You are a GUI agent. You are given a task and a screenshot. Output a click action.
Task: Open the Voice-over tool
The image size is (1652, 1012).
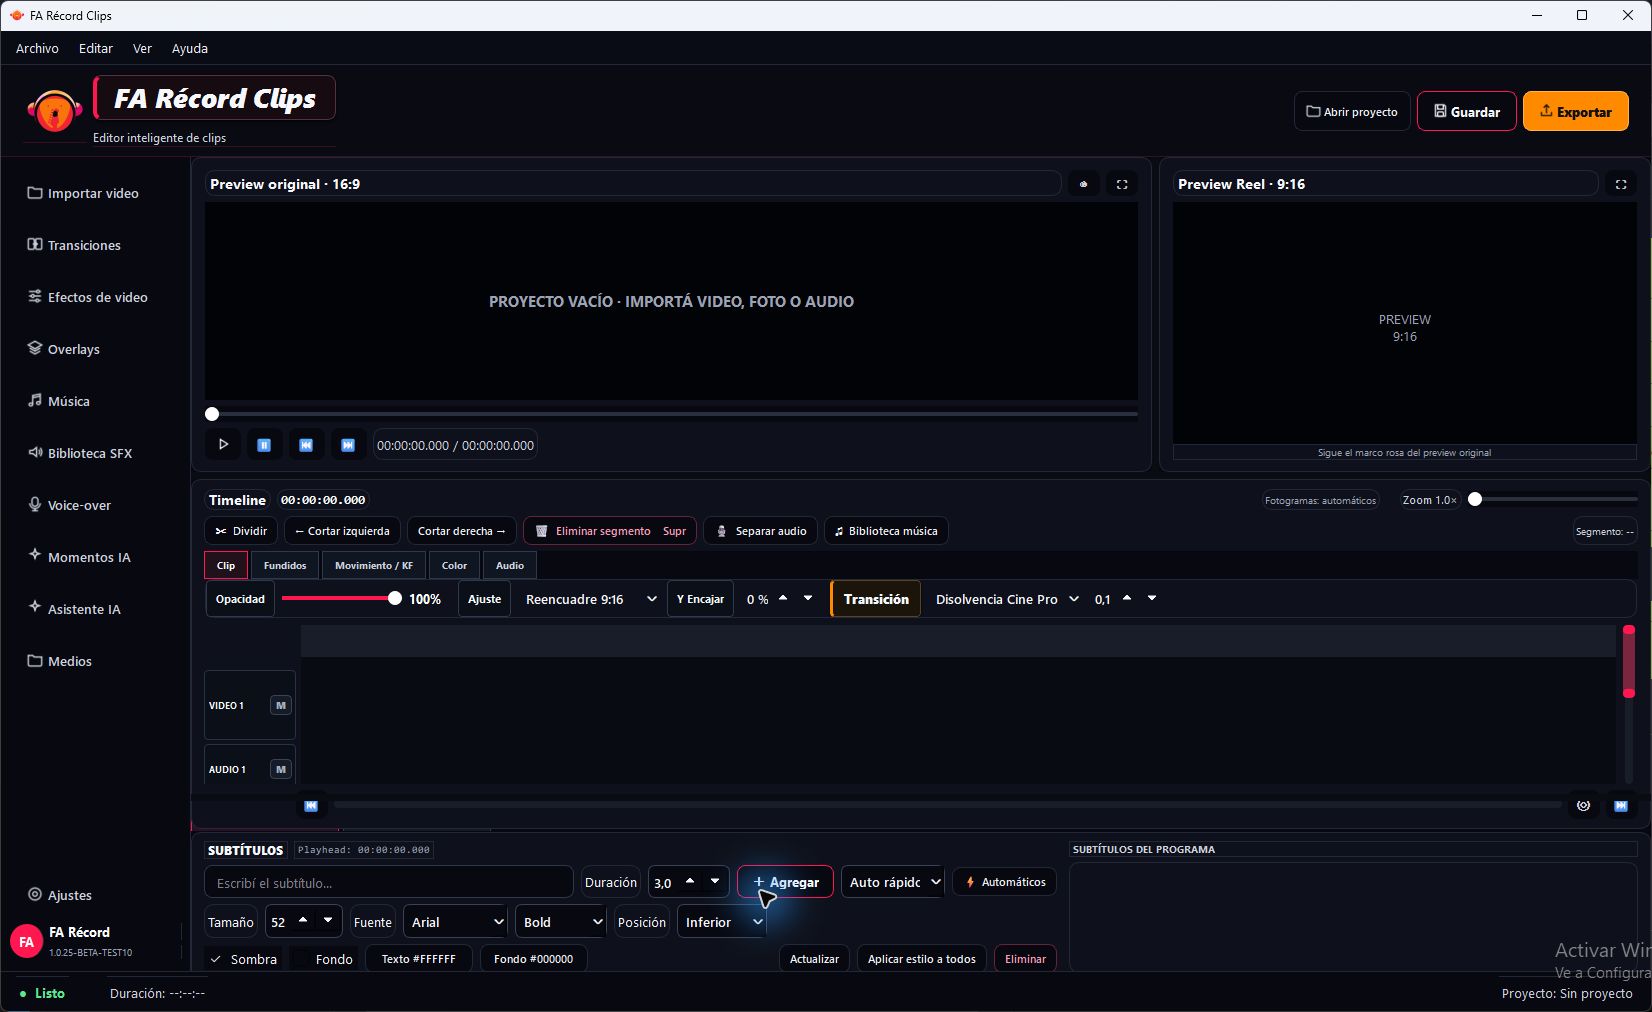[70, 505]
